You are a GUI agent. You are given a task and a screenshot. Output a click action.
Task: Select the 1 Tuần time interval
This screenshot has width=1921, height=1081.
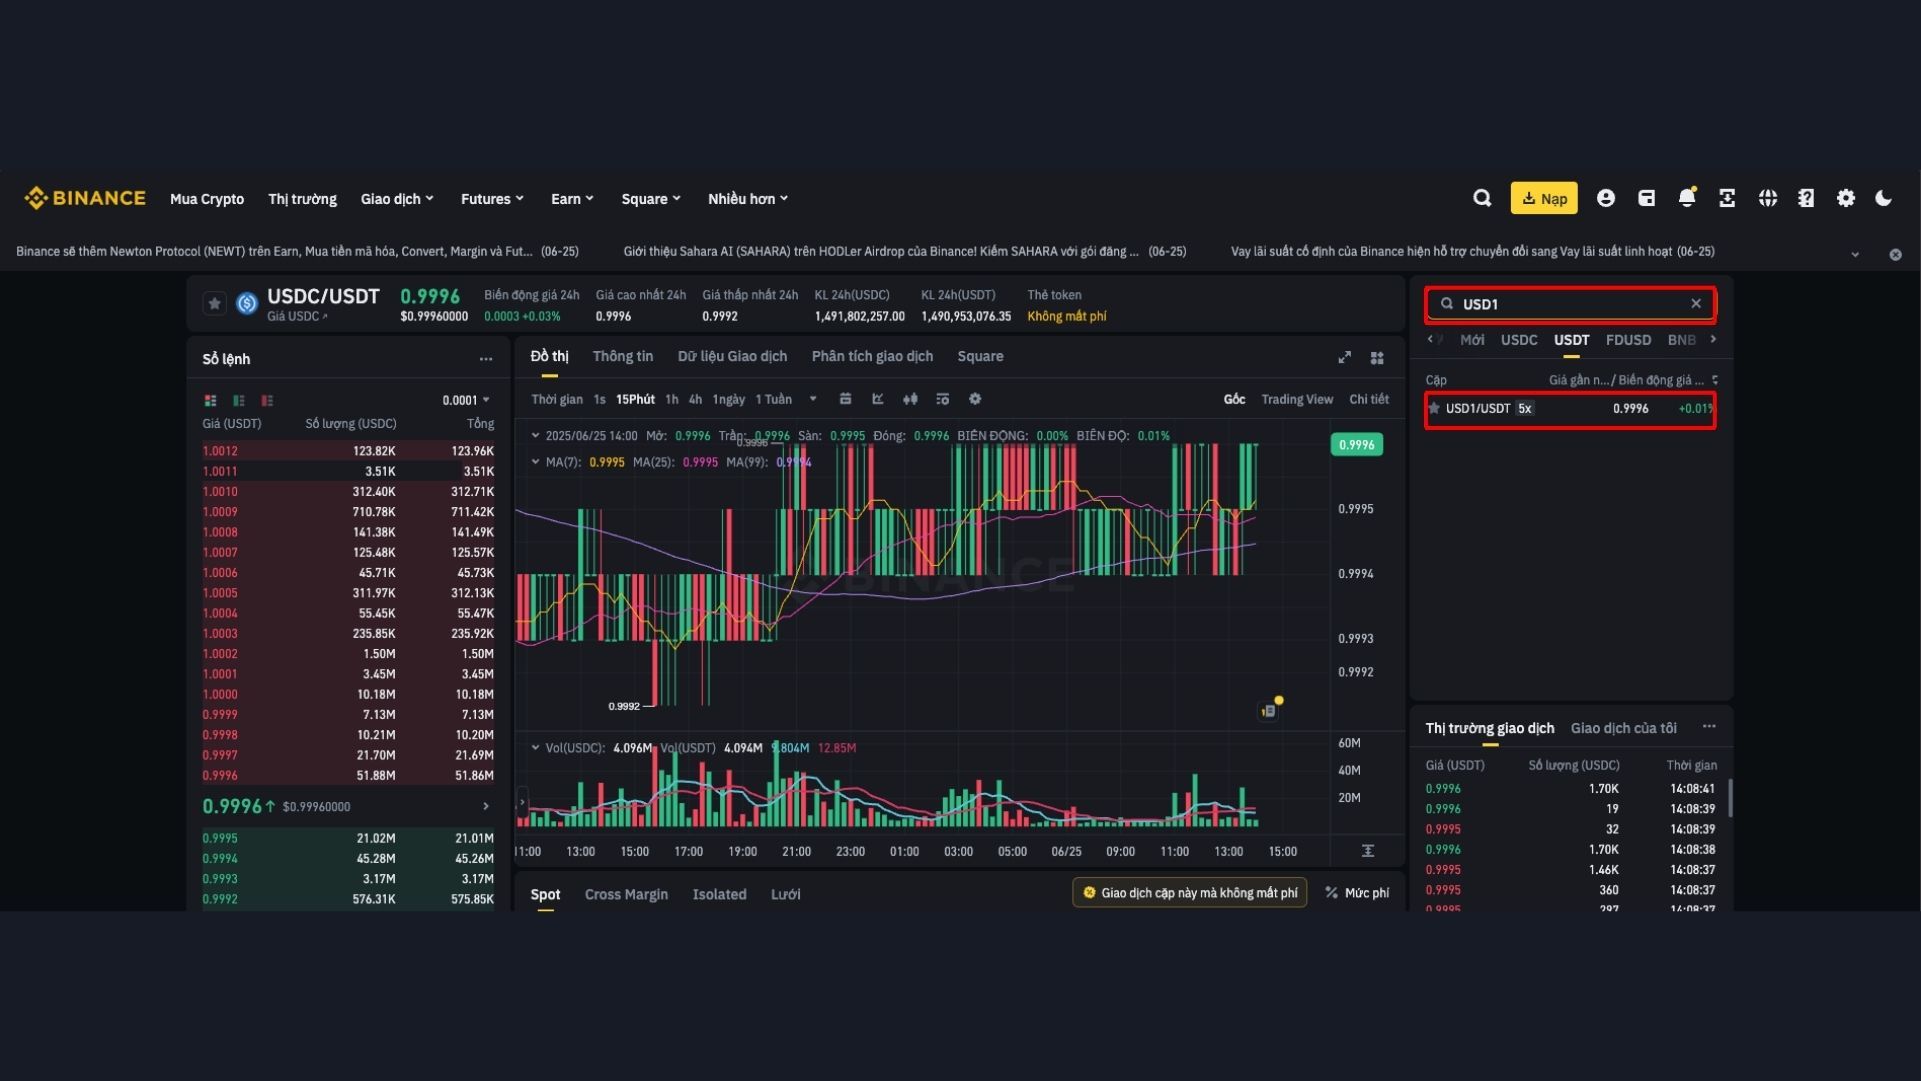tap(773, 399)
